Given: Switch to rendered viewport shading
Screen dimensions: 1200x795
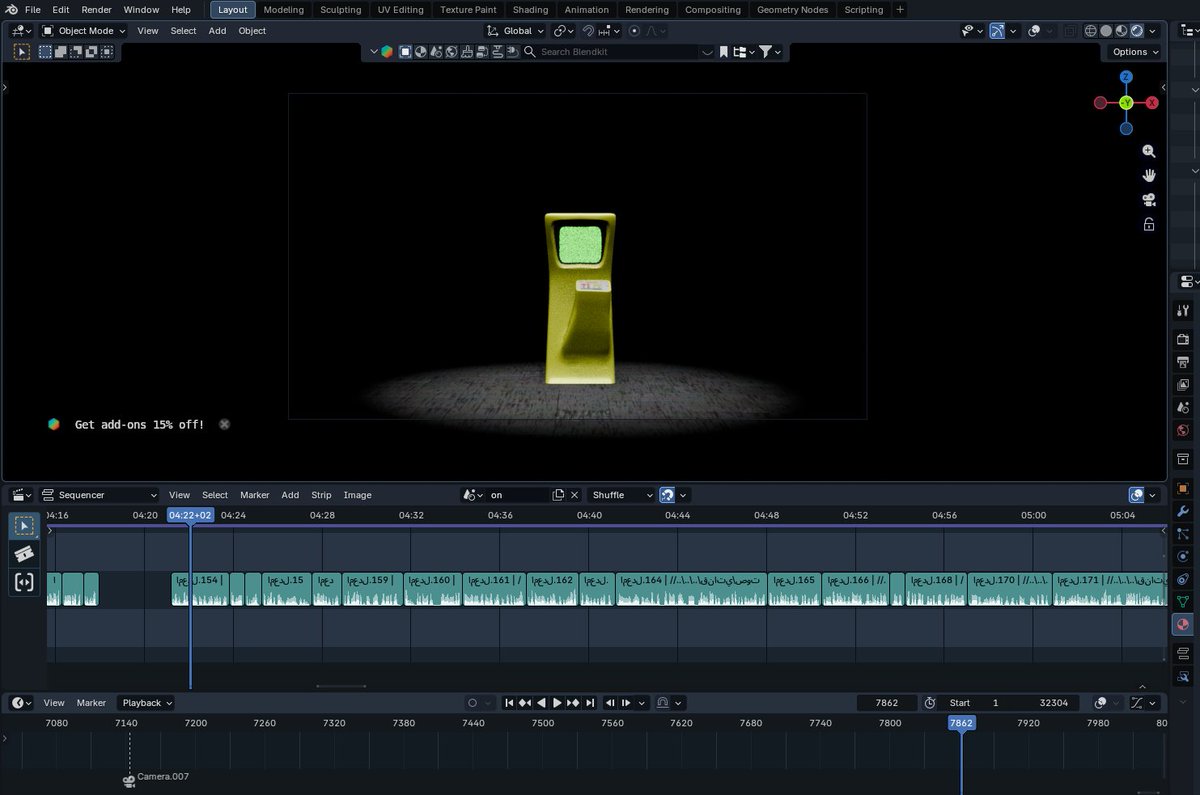Looking at the screenshot, I should click(x=1136, y=31).
